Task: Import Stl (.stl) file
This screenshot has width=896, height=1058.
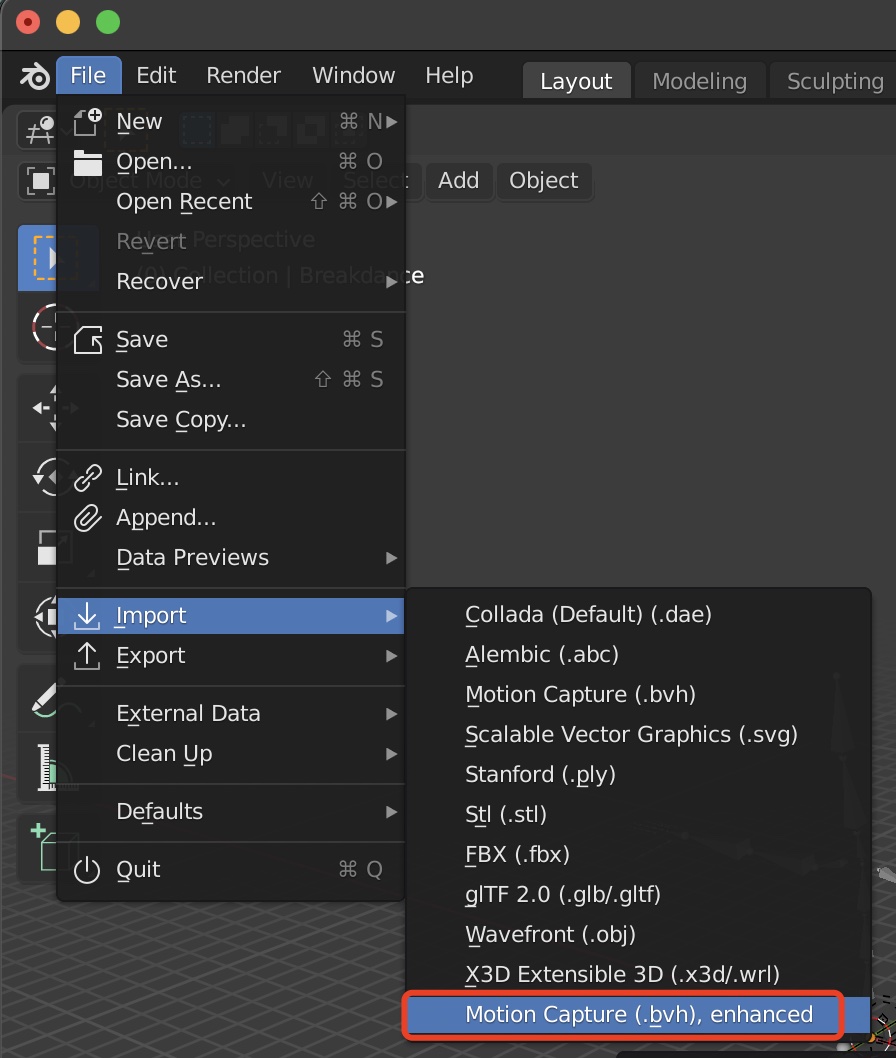Action: (x=638, y=814)
